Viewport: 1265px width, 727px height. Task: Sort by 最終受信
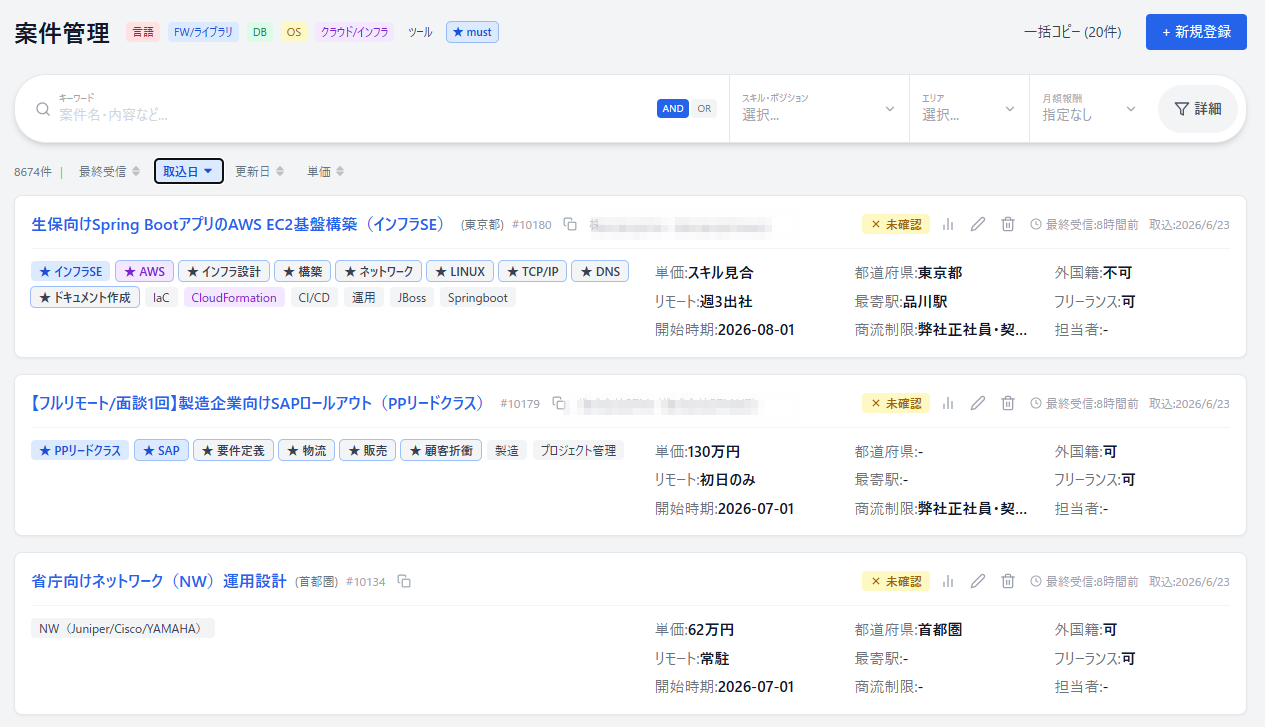click(x=110, y=171)
